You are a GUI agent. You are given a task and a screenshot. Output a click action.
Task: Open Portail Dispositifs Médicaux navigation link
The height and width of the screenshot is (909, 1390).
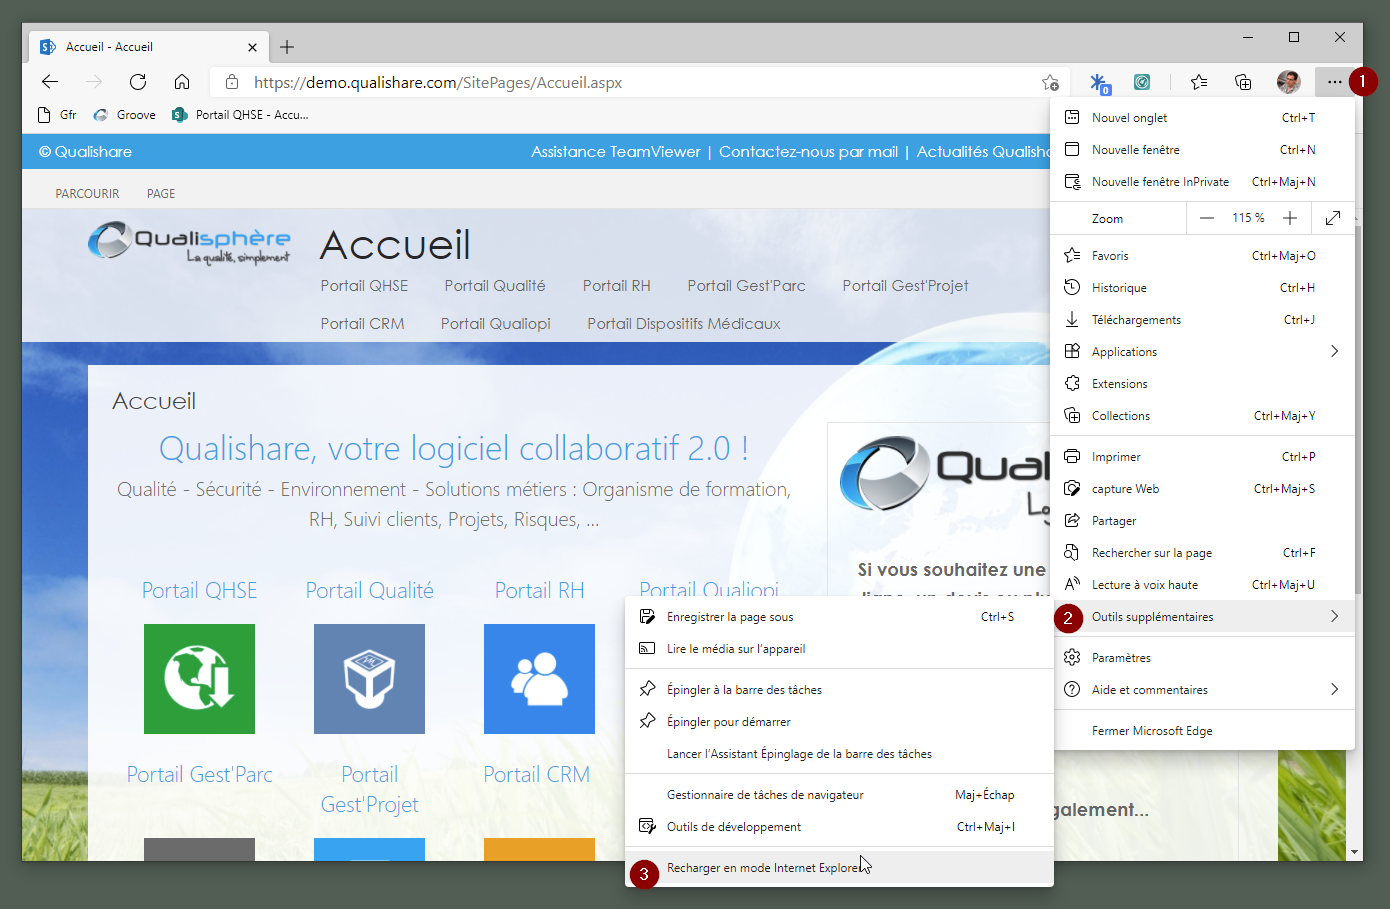(684, 324)
